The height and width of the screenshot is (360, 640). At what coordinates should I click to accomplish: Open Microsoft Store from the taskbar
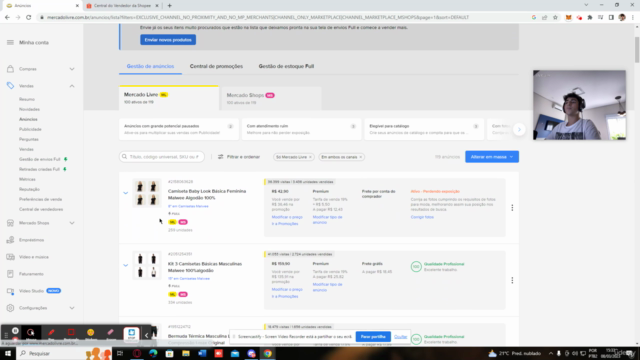click(x=169, y=353)
